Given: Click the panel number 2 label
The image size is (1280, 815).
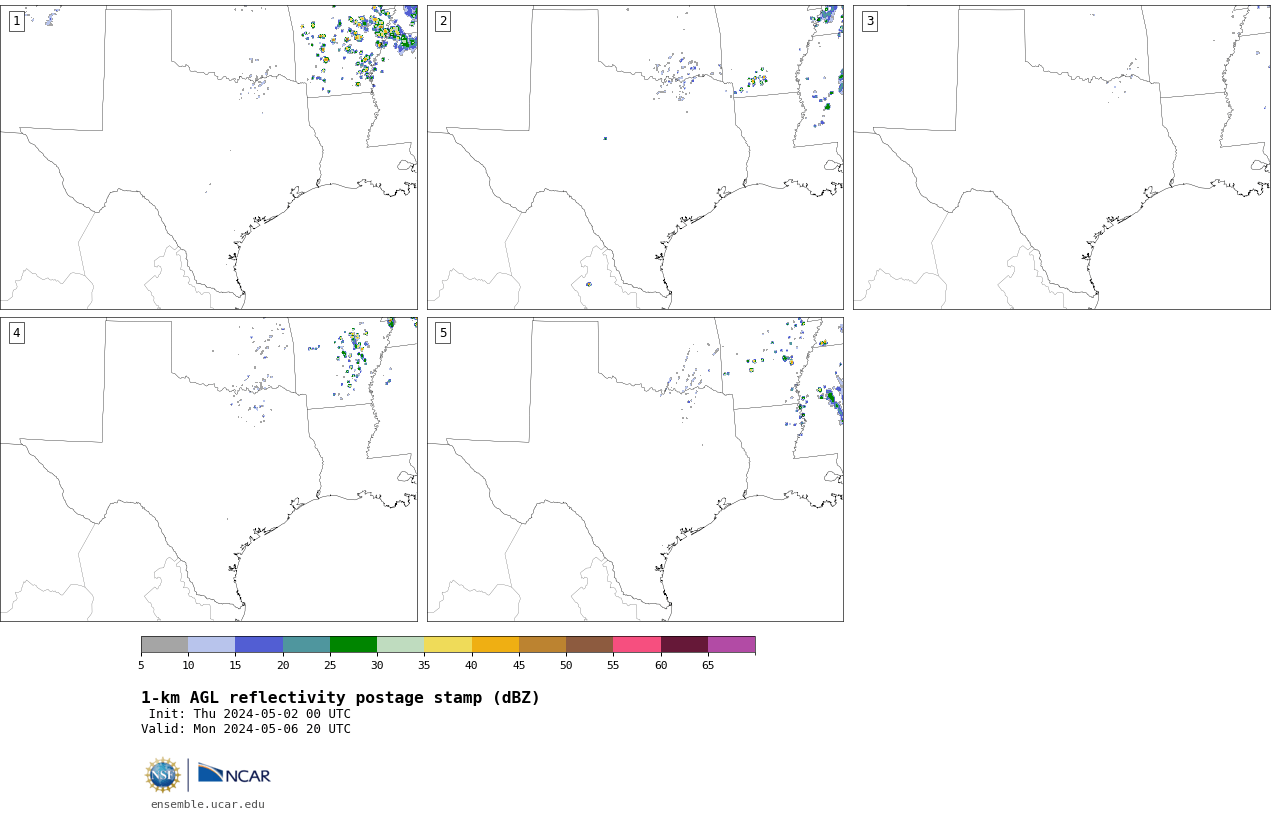Looking at the screenshot, I should pyautogui.click(x=443, y=21).
